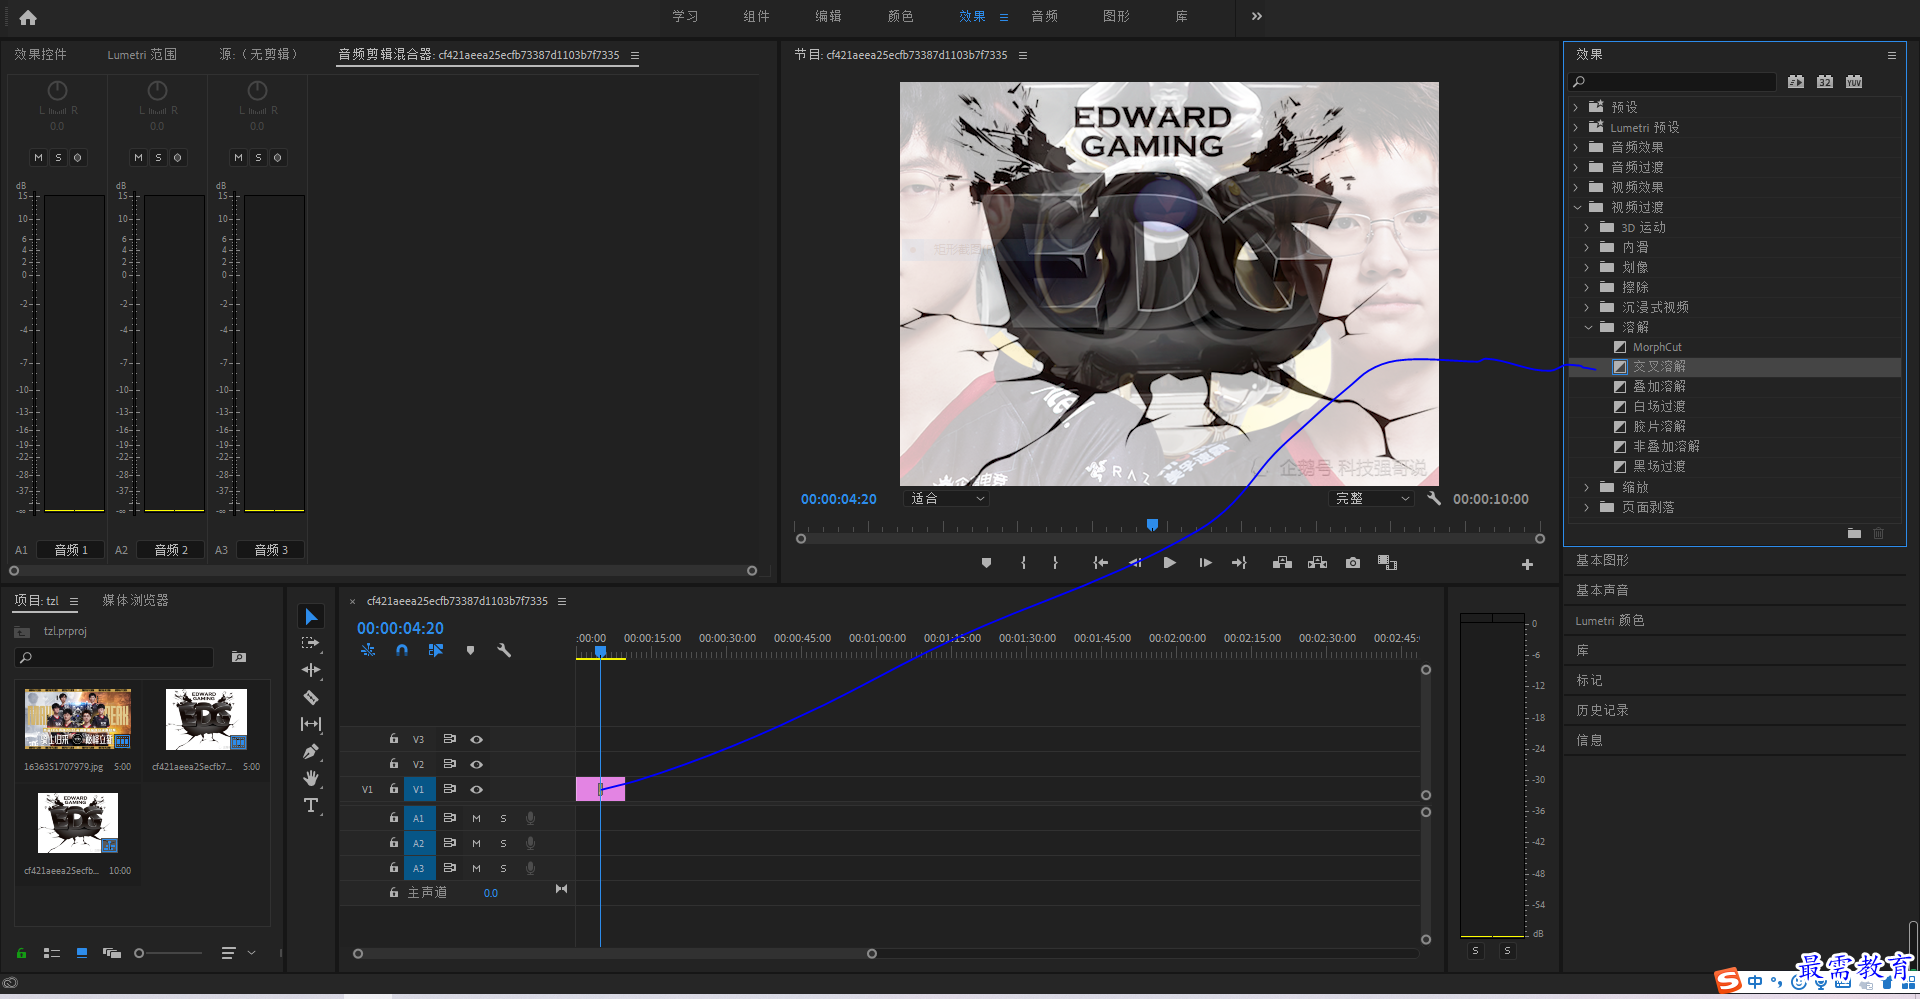Filter effects by YUV badge
This screenshot has width=1920, height=999.
(1854, 82)
